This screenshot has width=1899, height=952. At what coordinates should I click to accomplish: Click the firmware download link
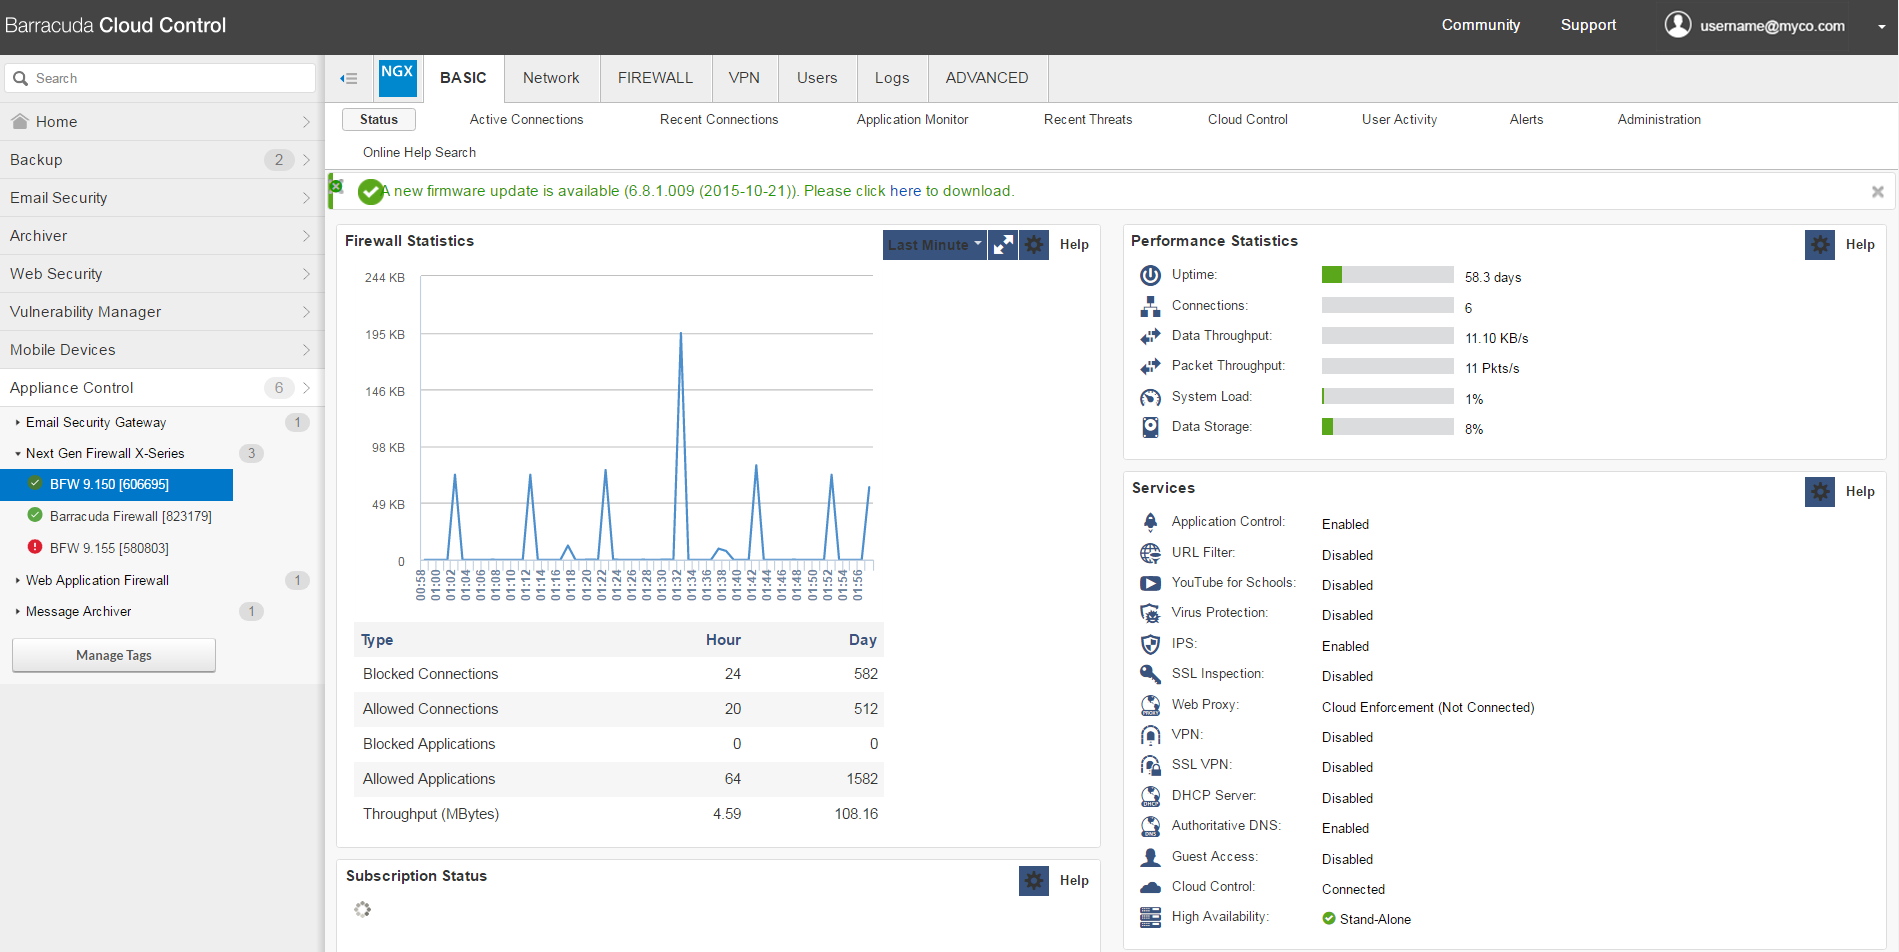[x=905, y=191]
